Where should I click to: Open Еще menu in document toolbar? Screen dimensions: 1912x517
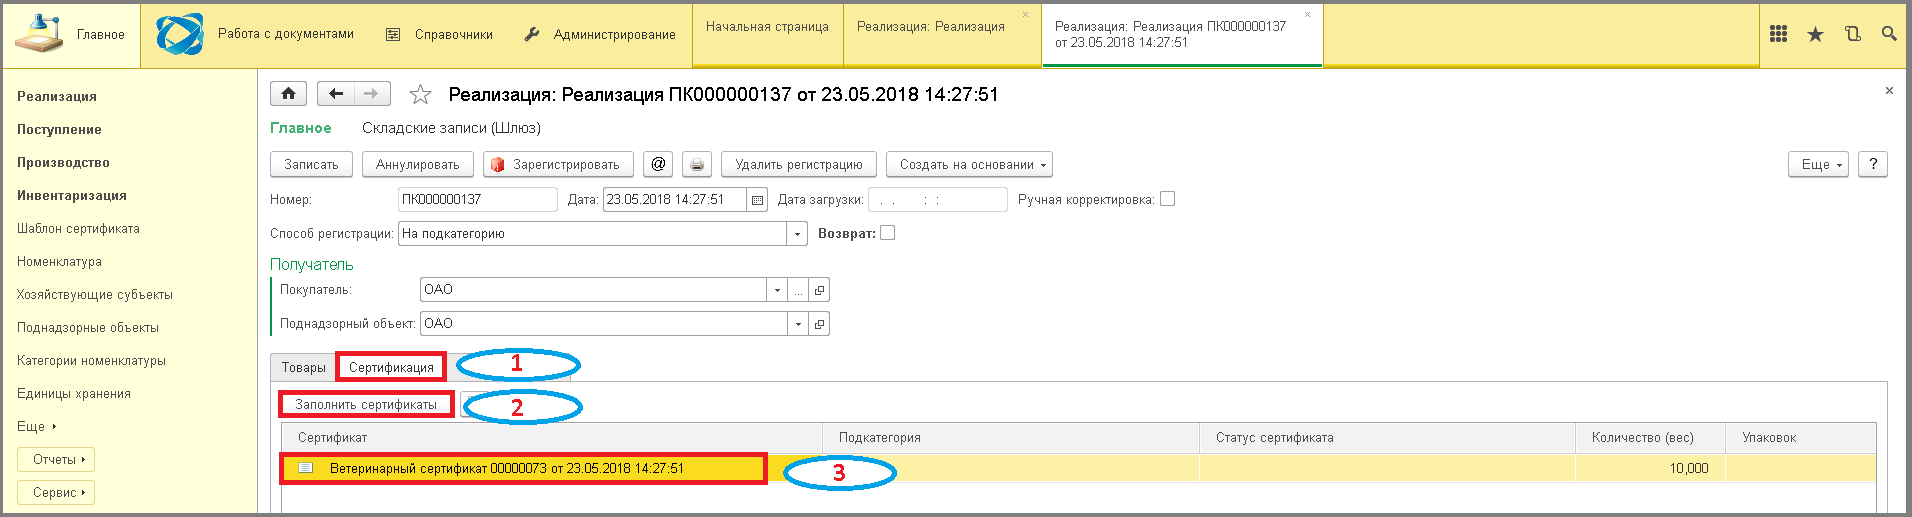[1818, 164]
